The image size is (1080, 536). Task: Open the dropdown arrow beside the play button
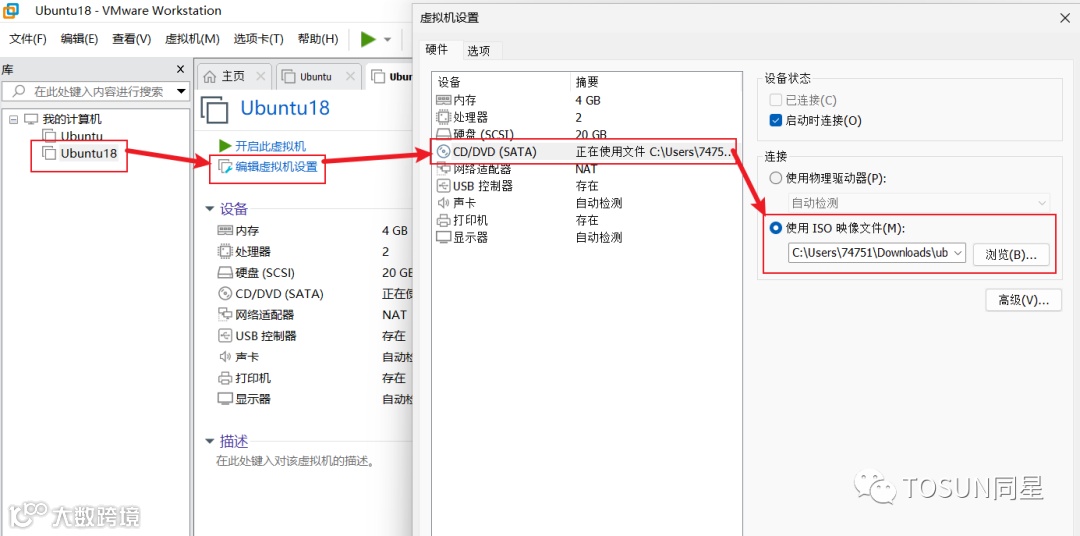click(x=388, y=39)
